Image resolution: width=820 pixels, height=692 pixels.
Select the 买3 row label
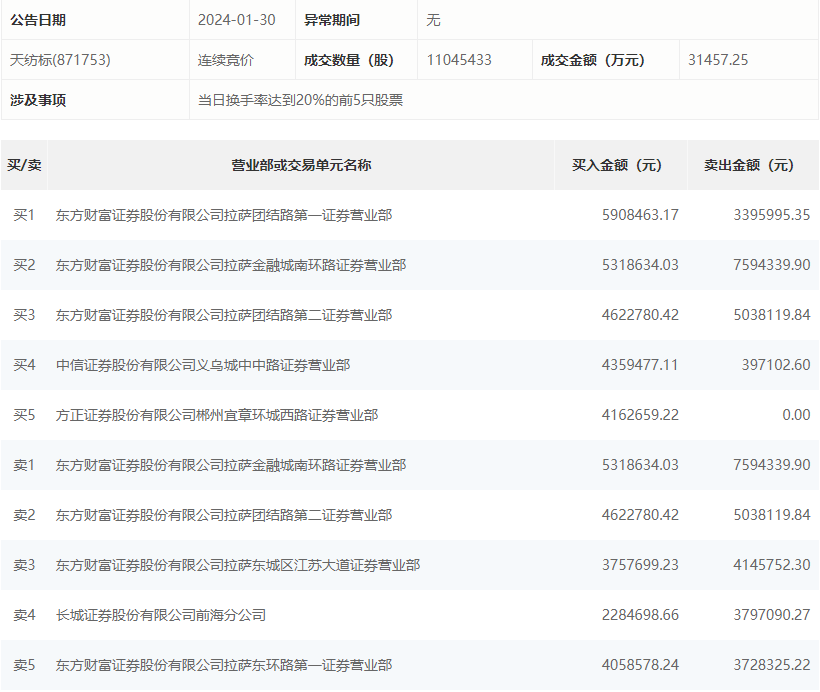tap(24, 315)
